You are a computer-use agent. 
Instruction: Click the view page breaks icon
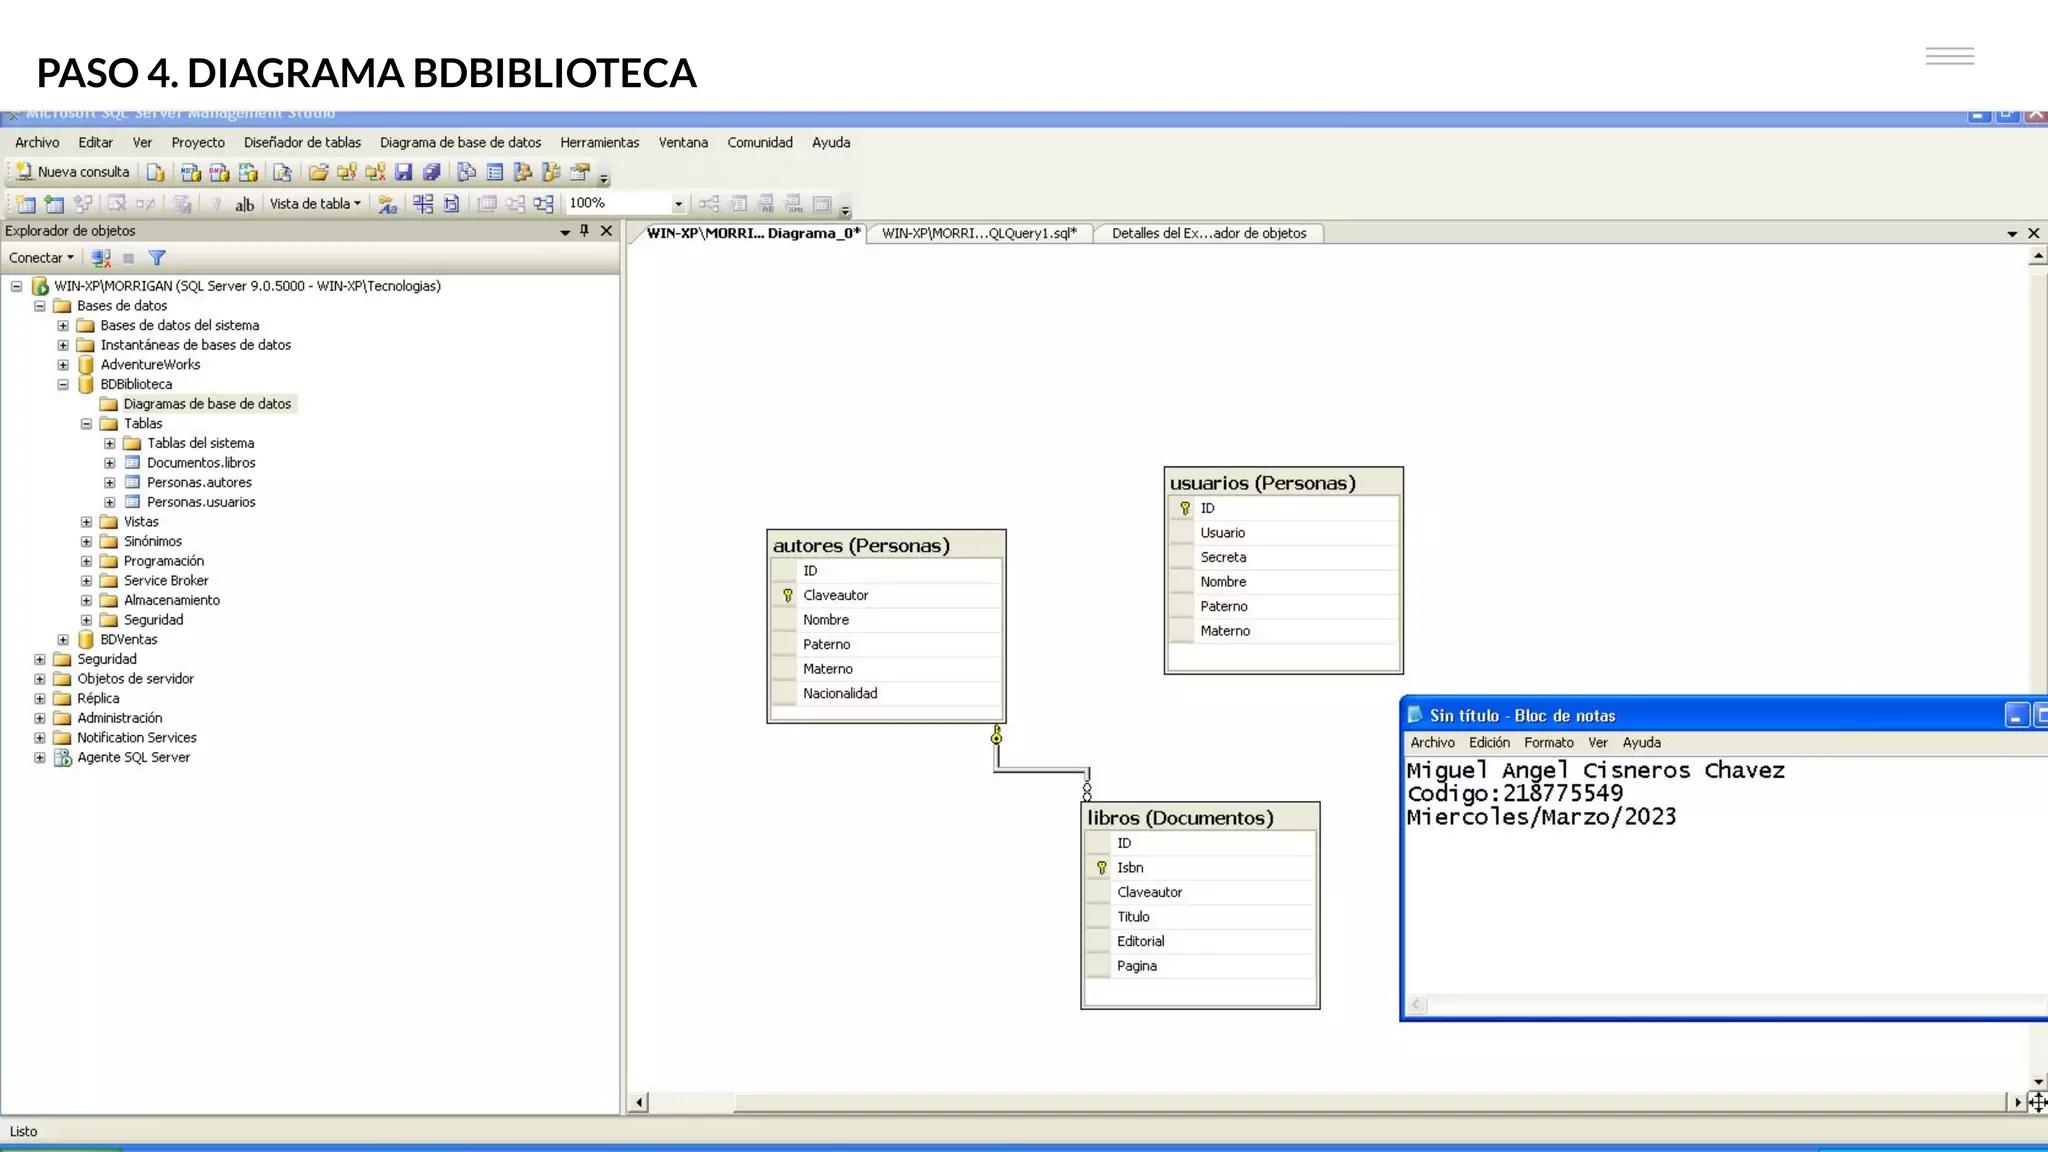tap(423, 204)
